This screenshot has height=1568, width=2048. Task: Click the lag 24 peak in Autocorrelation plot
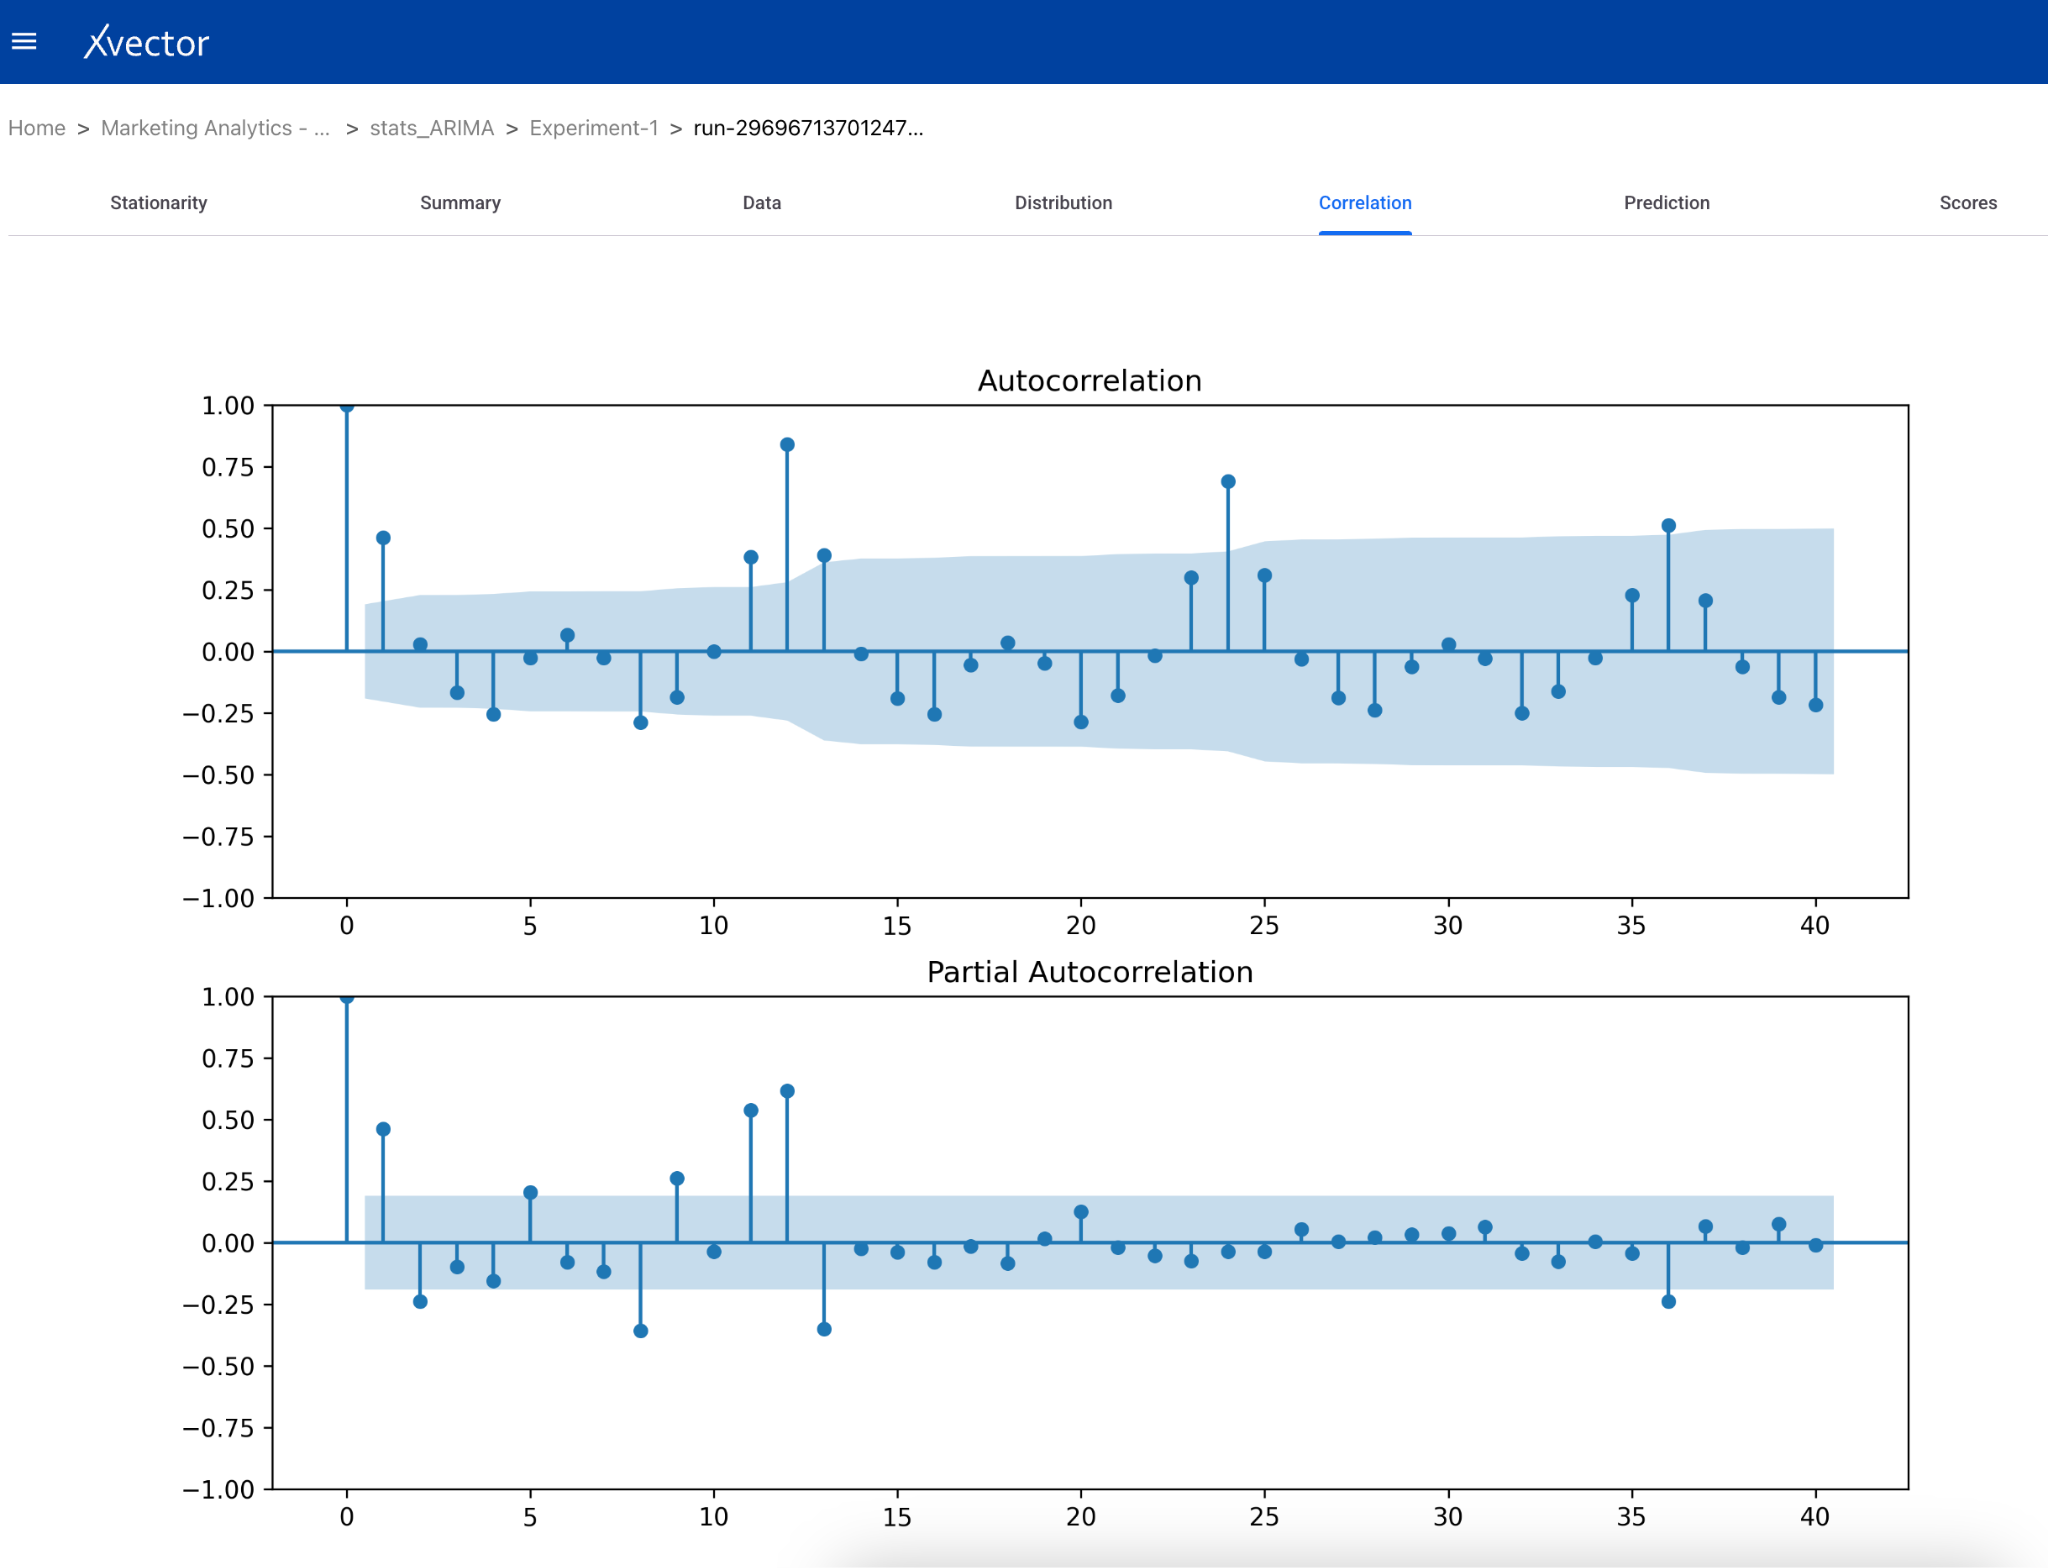pyautogui.click(x=1228, y=482)
